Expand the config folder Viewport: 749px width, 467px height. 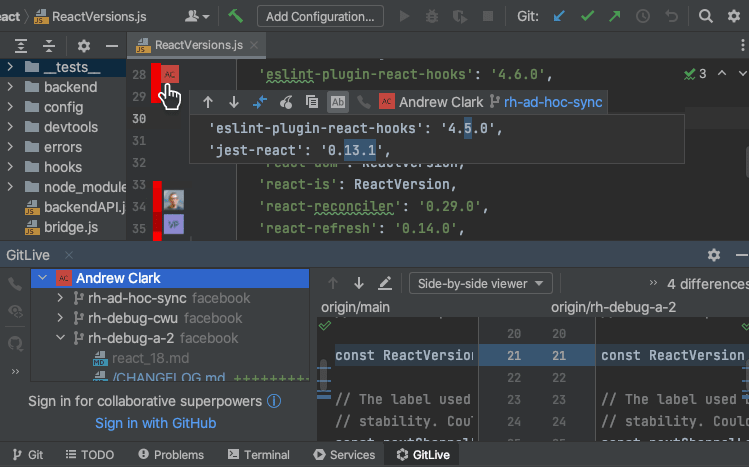pyautogui.click(x=10, y=107)
